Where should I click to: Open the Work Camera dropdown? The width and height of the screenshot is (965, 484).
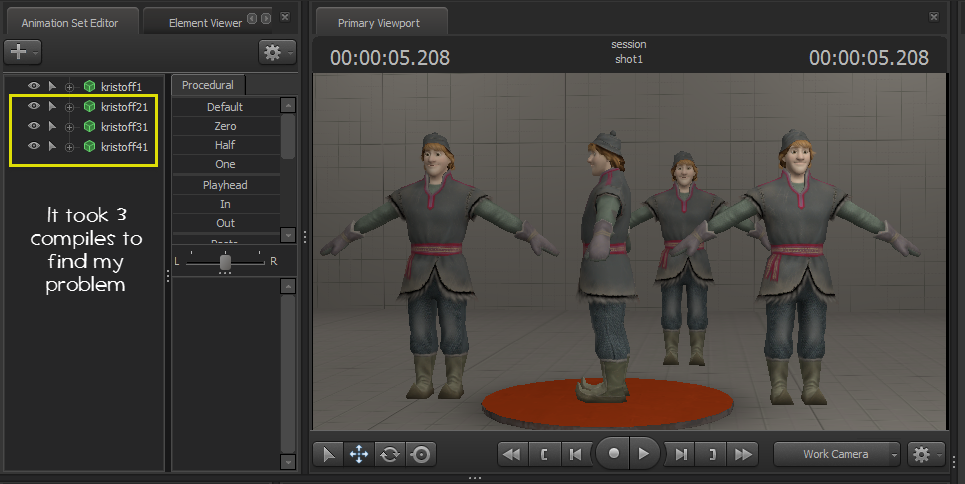tap(837, 454)
